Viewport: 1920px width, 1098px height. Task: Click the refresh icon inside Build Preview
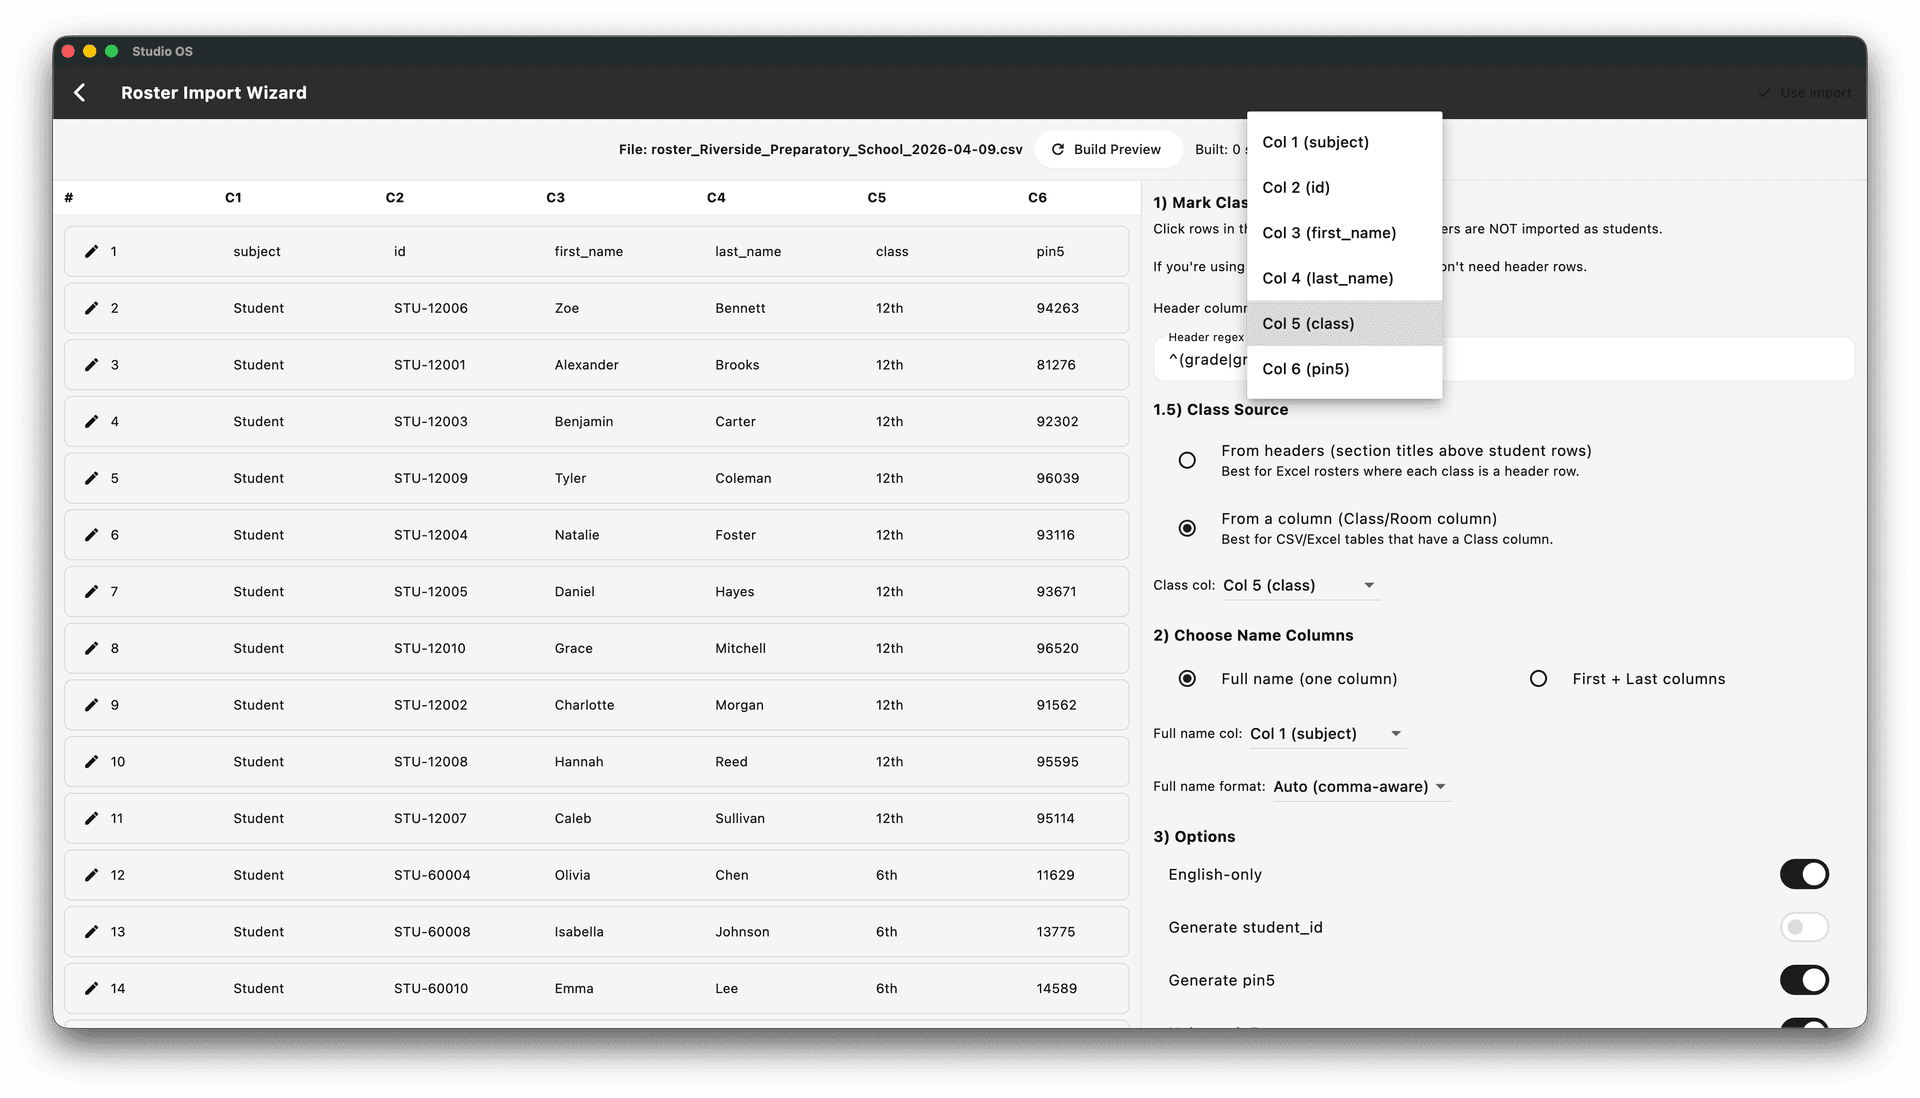1058,149
